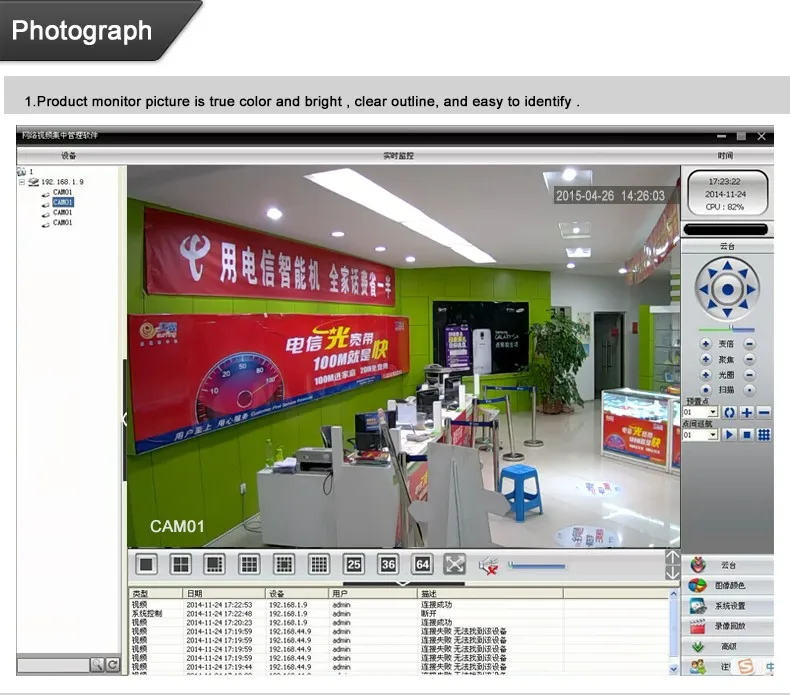This screenshot has width=790, height=695.
Task: Move PTZ camera toward upper-right
Action: tap(744, 273)
